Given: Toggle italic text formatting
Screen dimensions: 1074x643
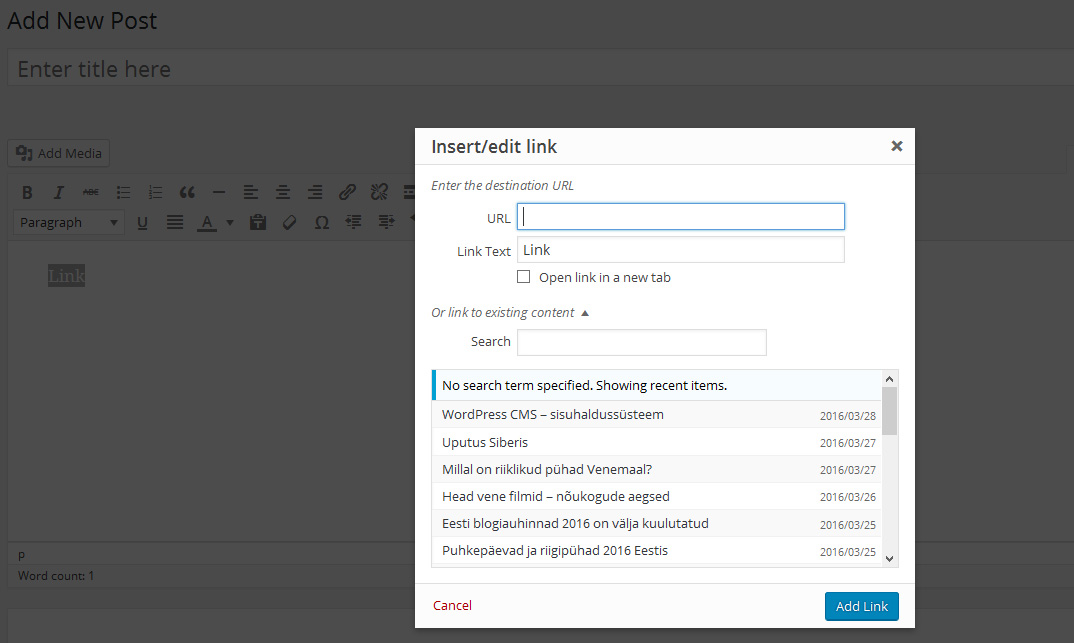Looking at the screenshot, I should [59, 193].
